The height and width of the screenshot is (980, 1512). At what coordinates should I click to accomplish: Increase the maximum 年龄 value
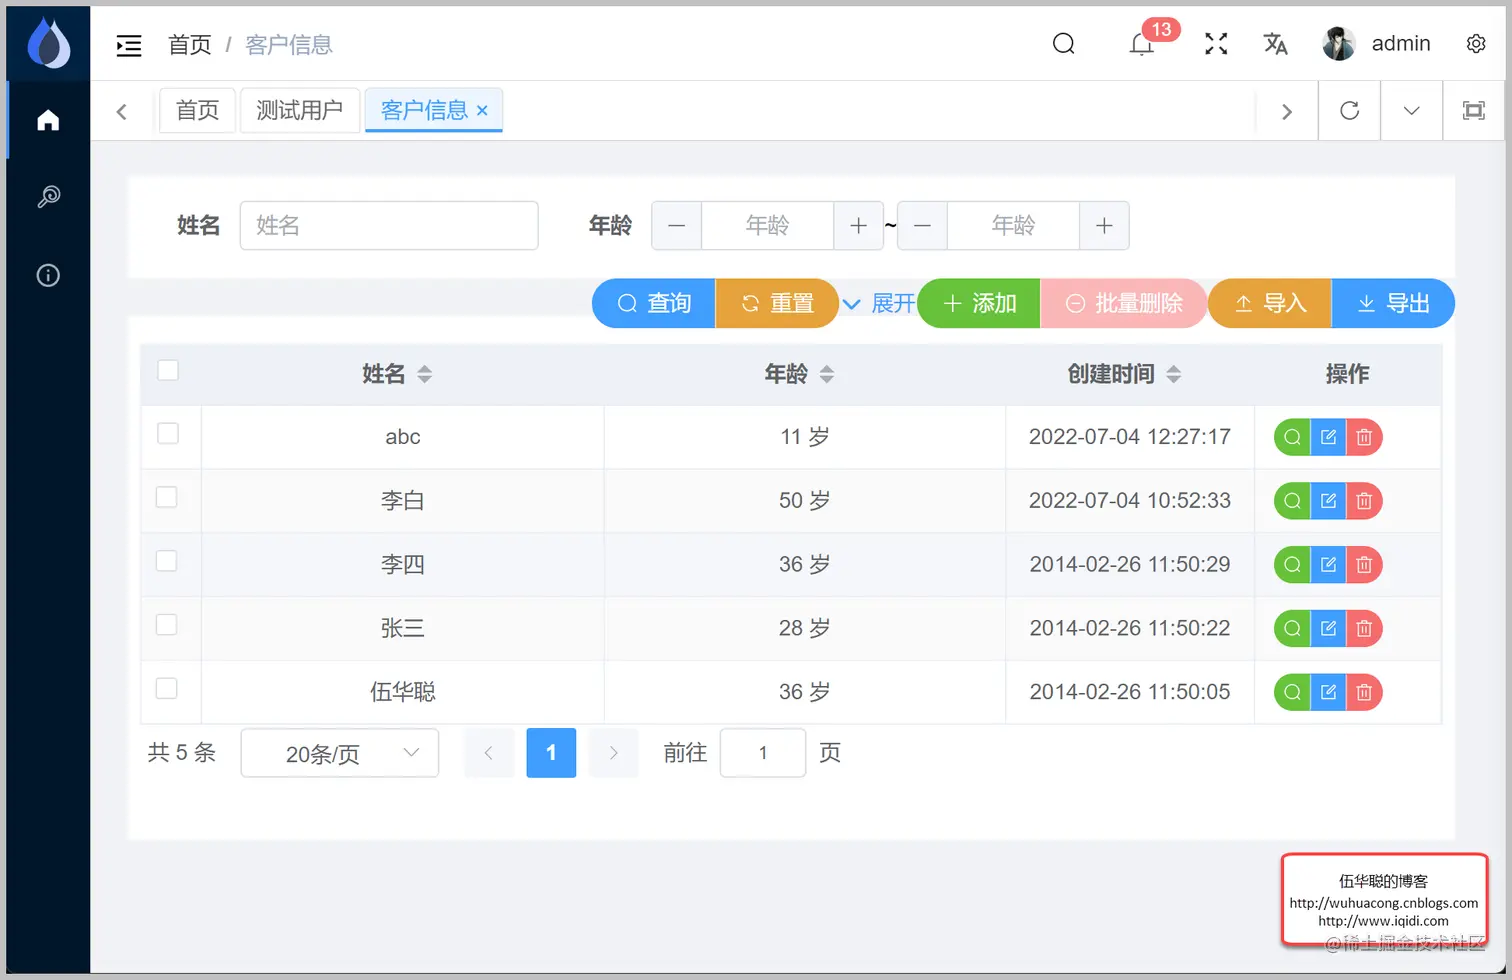(1104, 226)
